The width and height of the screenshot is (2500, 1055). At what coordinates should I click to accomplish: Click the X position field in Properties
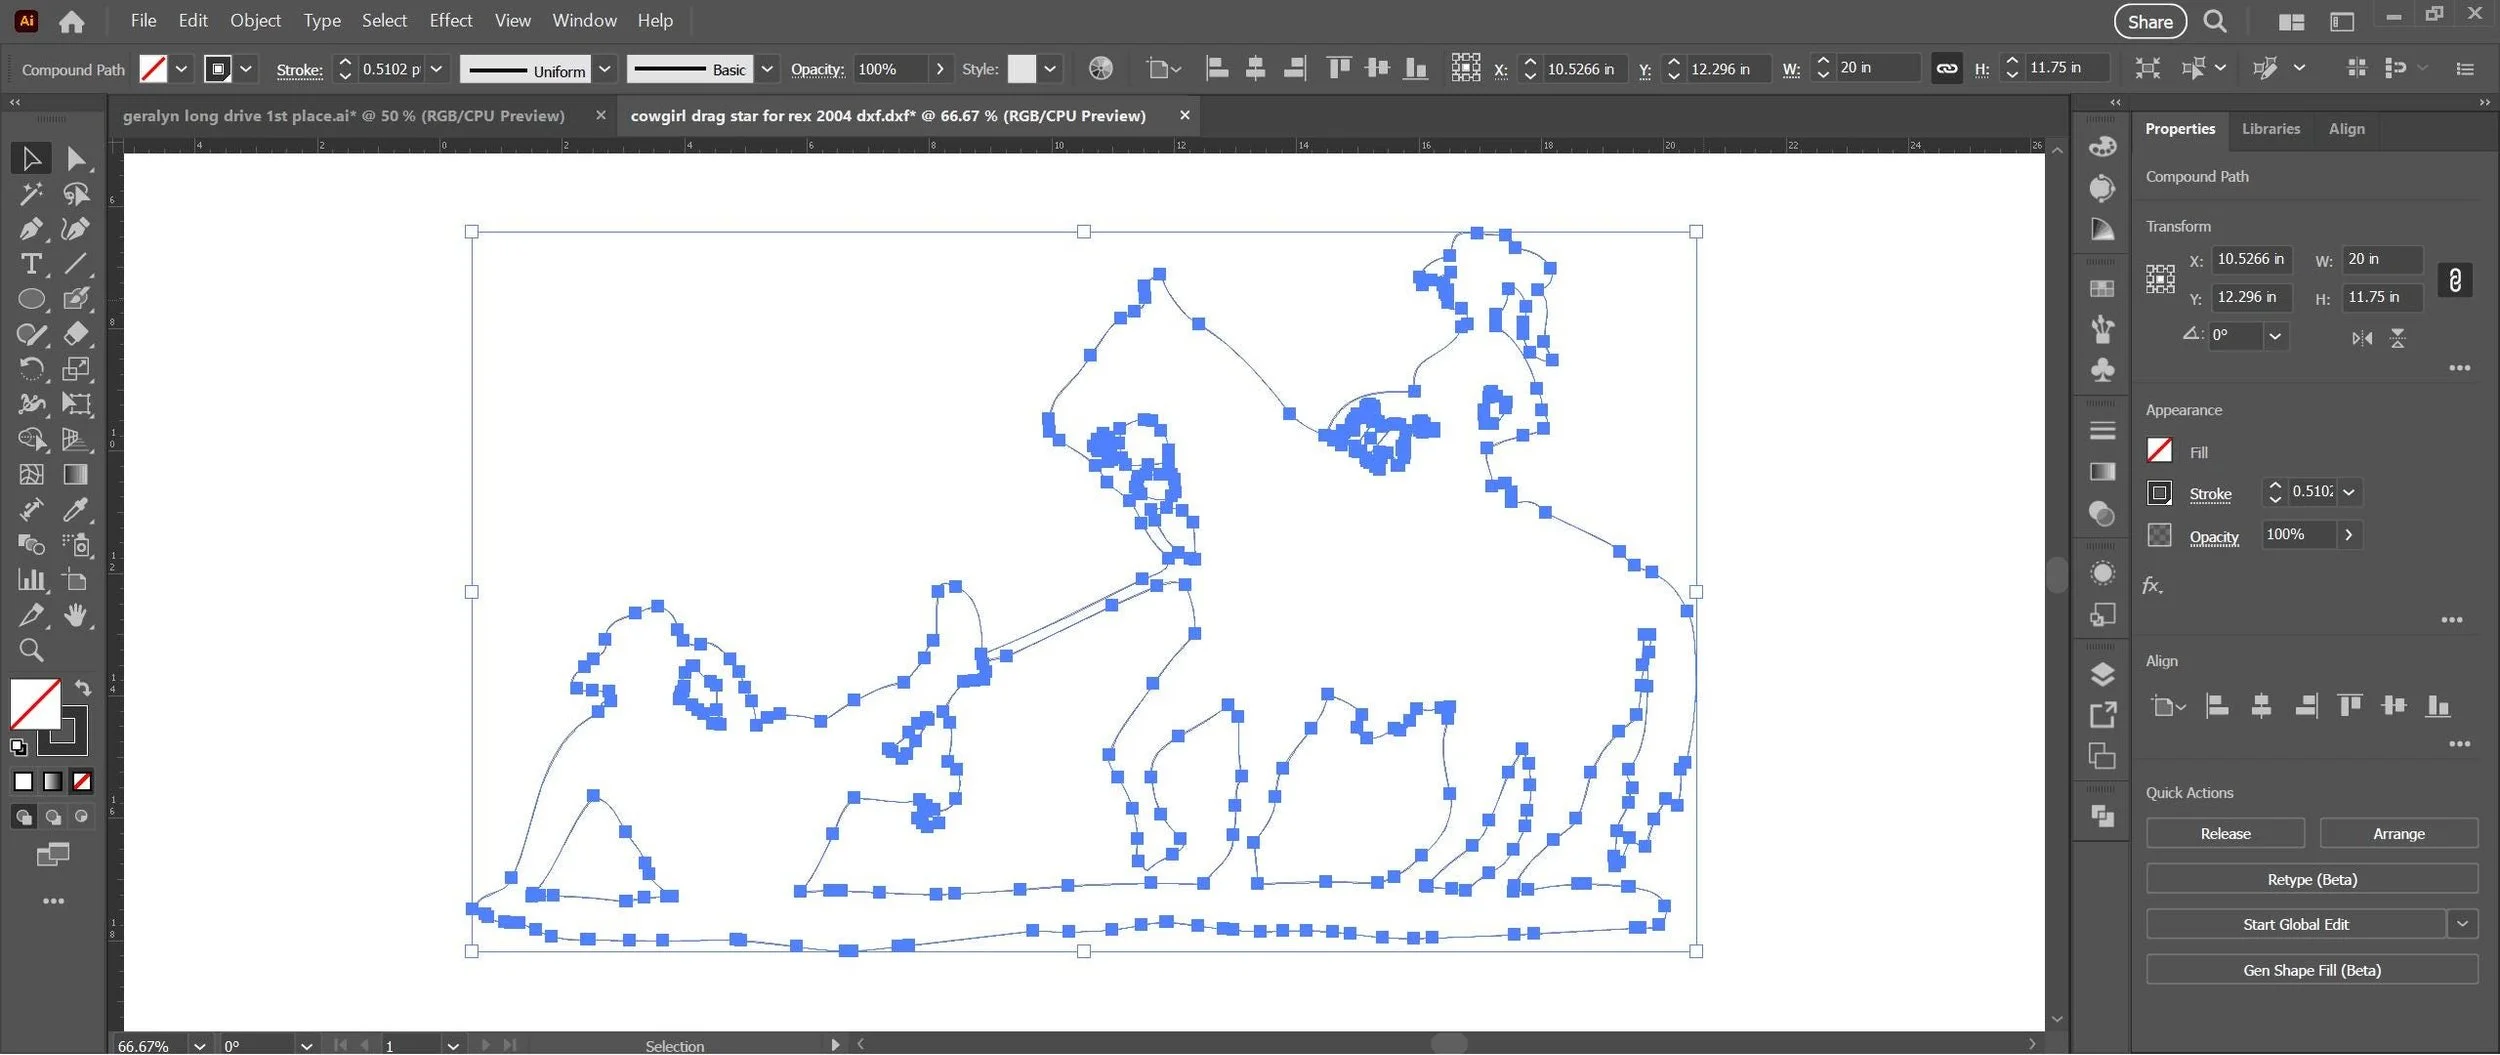point(2251,260)
